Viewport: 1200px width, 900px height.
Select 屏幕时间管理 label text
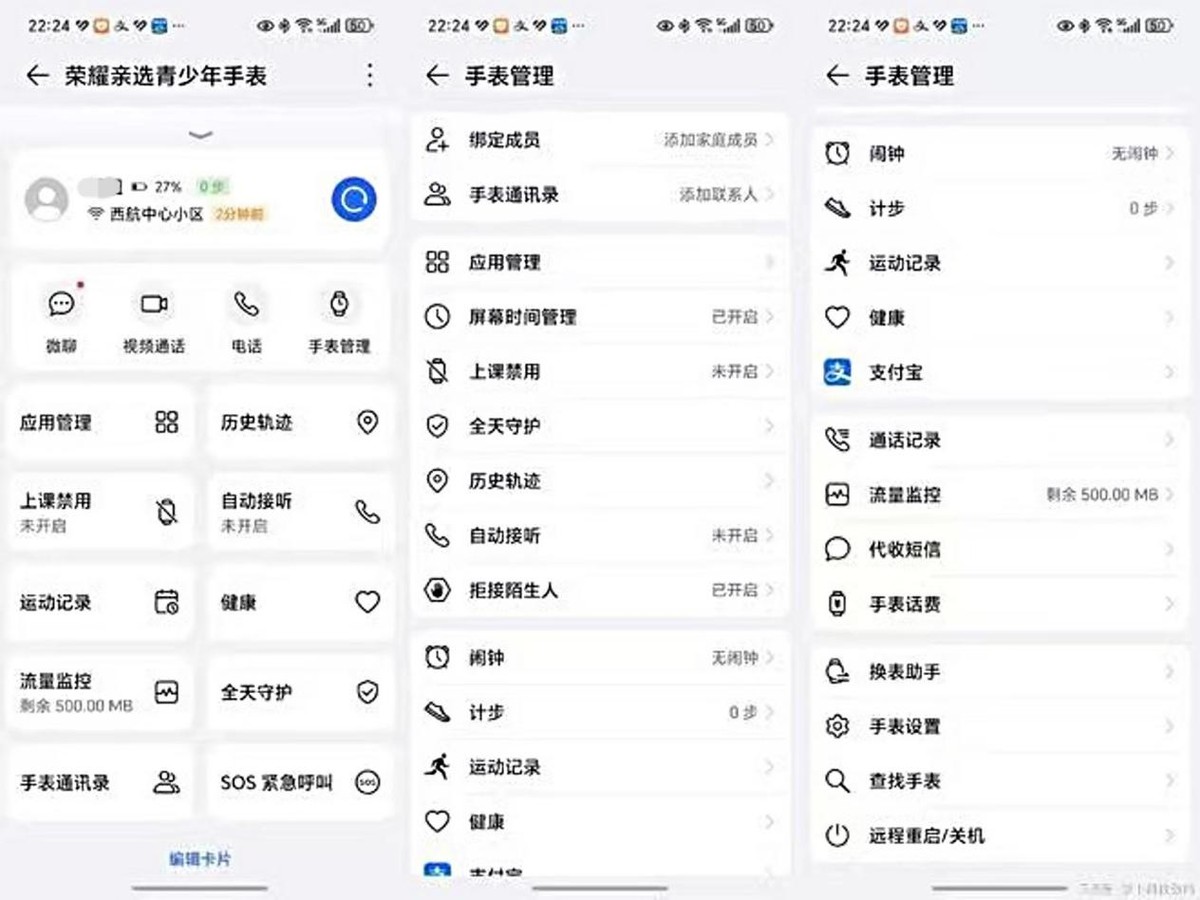point(522,317)
